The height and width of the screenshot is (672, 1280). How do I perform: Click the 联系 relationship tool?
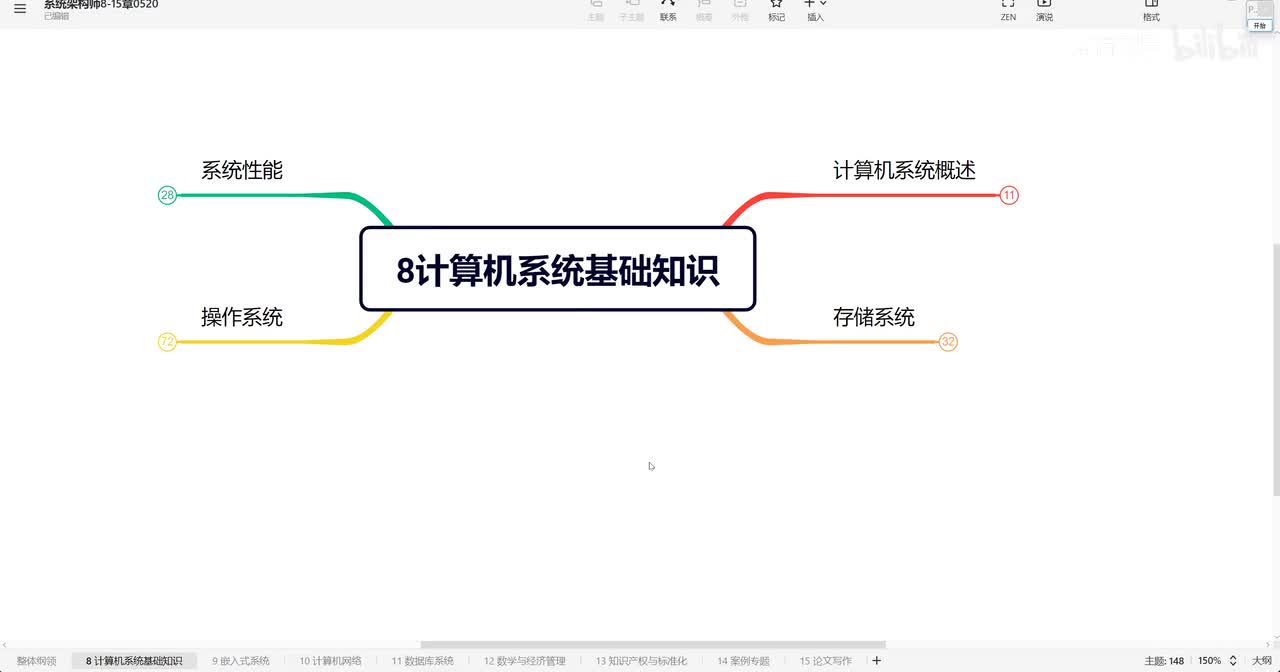[x=668, y=10]
